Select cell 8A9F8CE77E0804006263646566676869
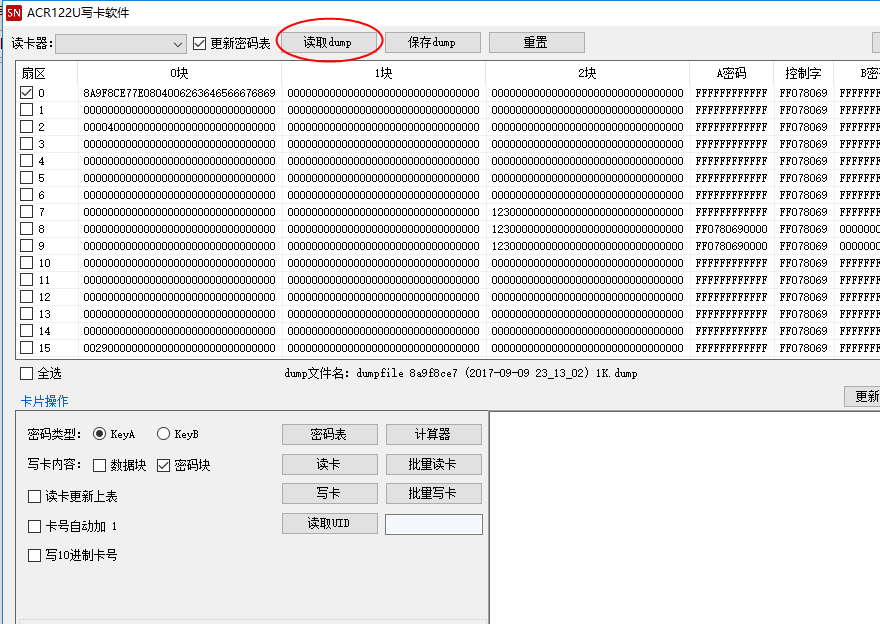The image size is (880, 624). click(x=179, y=93)
